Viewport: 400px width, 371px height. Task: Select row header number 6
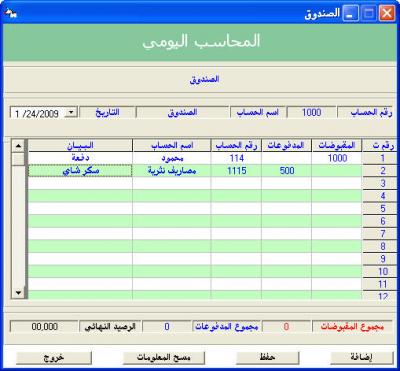(380, 221)
